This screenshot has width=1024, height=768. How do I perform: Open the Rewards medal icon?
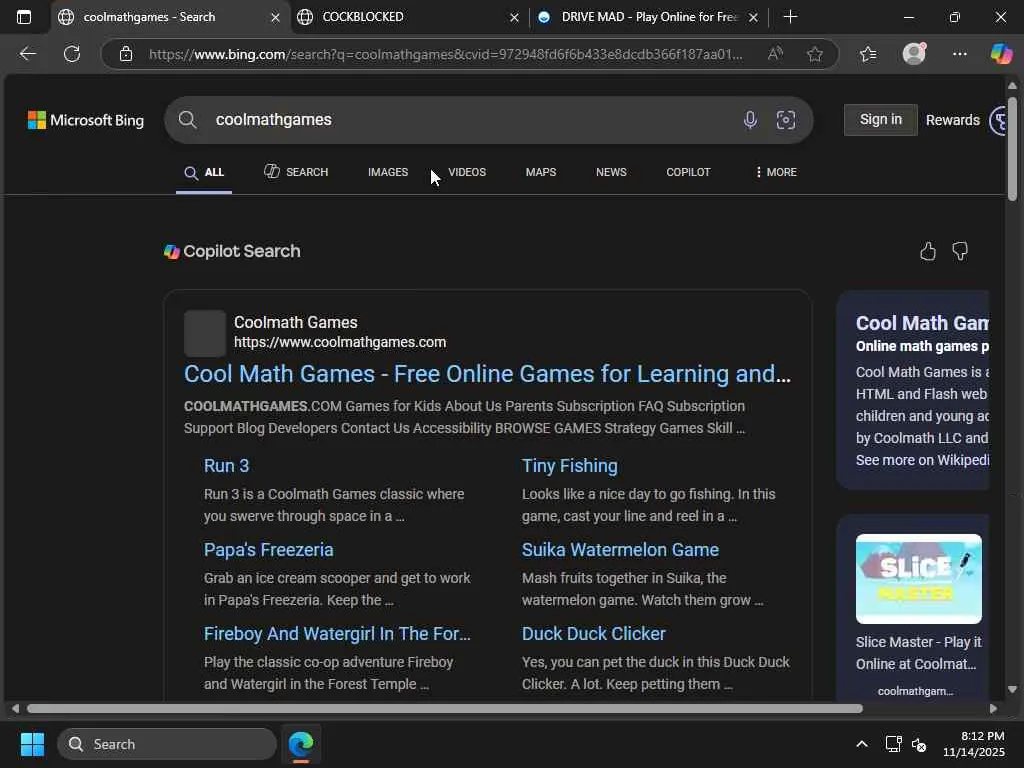[x=997, y=120]
